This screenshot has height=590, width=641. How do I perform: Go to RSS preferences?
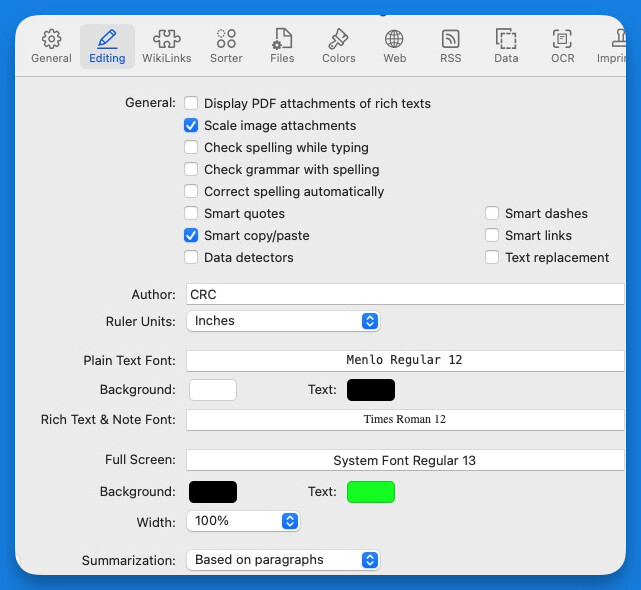pyautogui.click(x=450, y=46)
